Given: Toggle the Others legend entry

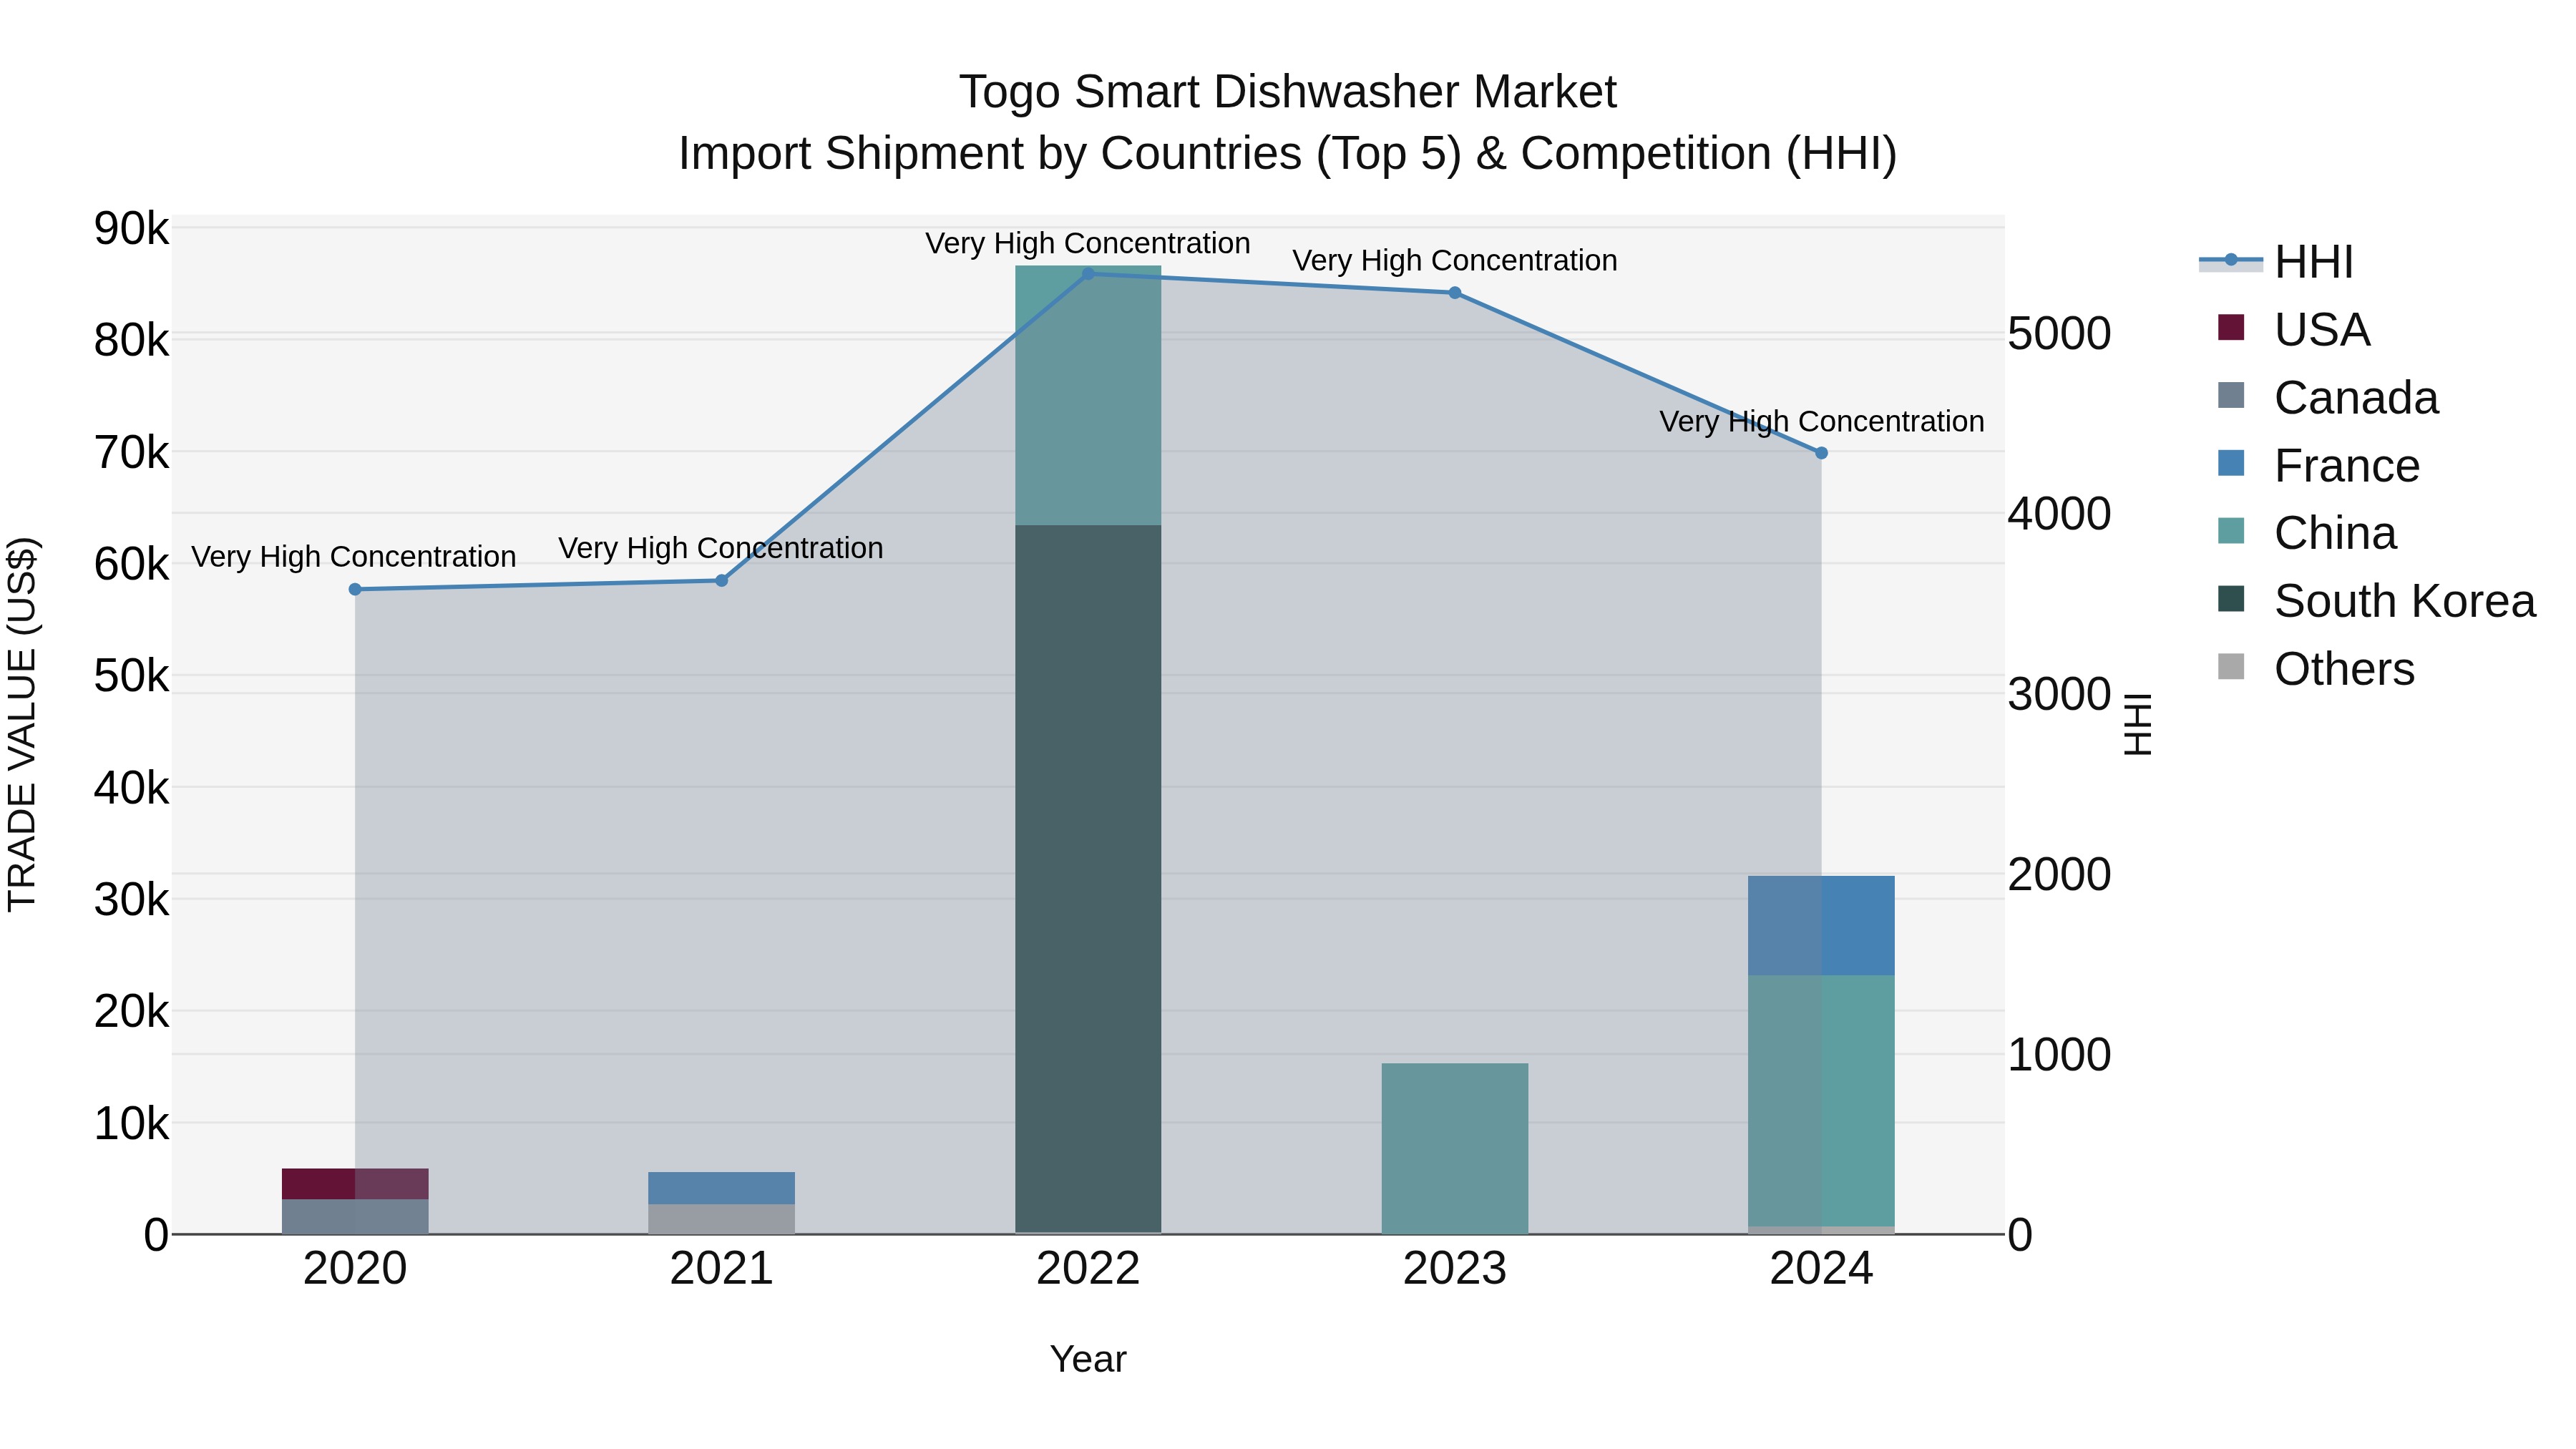Looking at the screenshot, I should coord(2315,669).
